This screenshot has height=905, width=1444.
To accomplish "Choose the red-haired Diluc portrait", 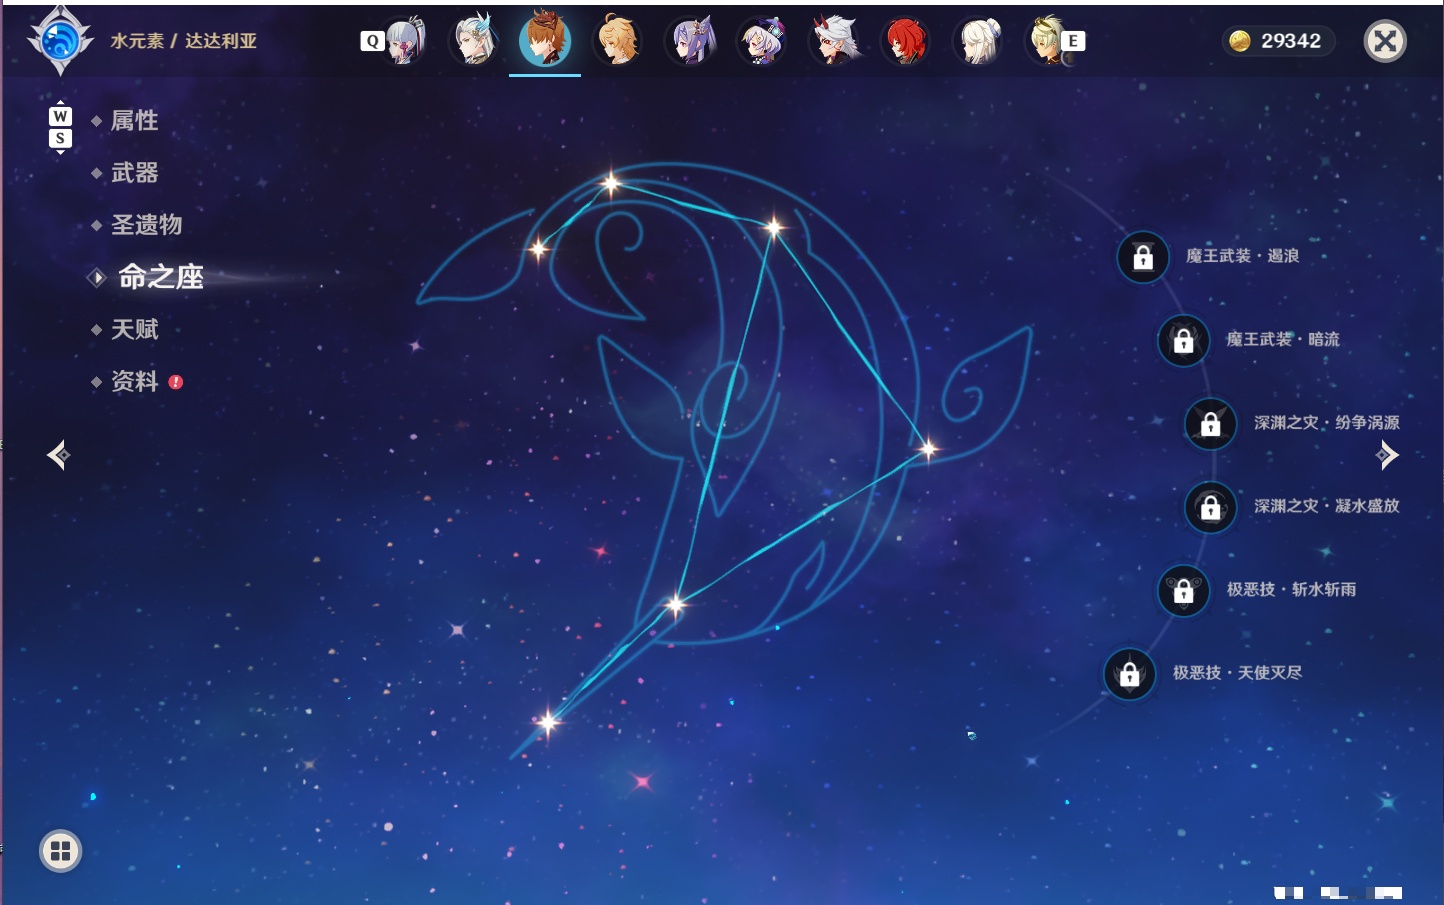I will tap(906, 41).
